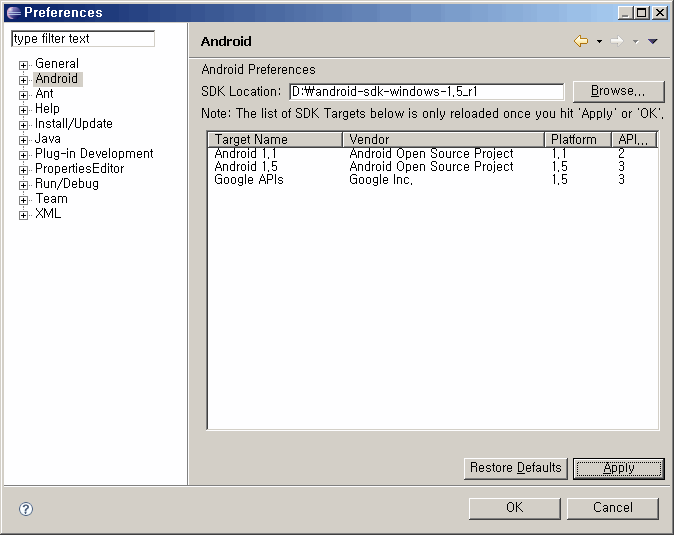
Task: Open the back history dropdown arrow
Action: point(599,42)
